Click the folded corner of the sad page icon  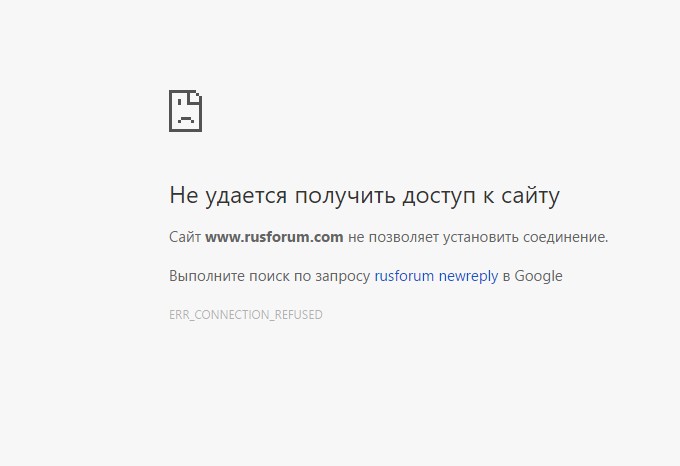coord(197,95)
